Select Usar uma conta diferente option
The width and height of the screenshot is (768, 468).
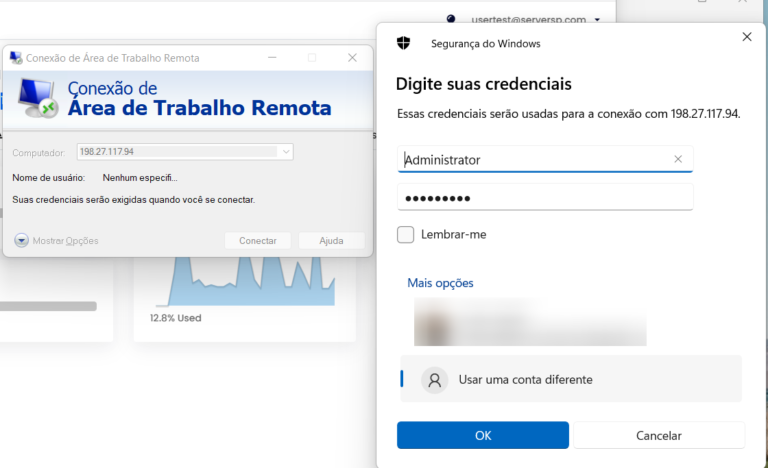point(571,379)
